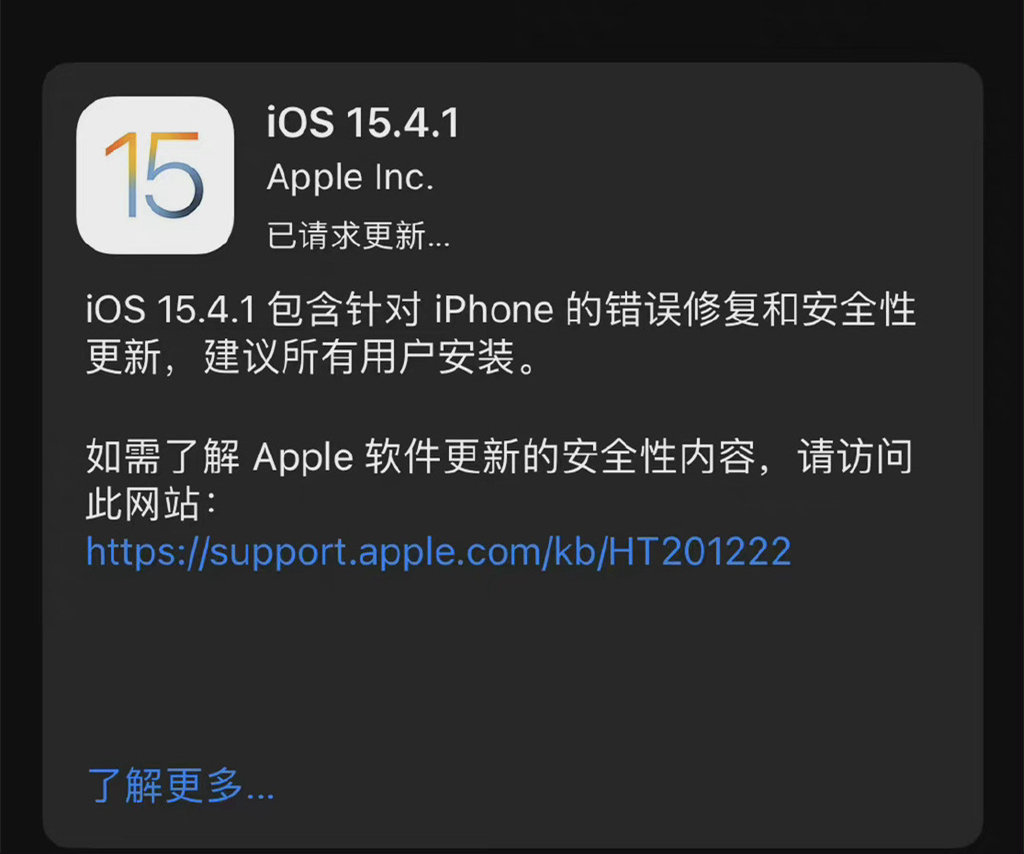Tap 错误修复和安全性 phrase in description
Viewport: 1024px width, 854px height.
pos(761,309)
